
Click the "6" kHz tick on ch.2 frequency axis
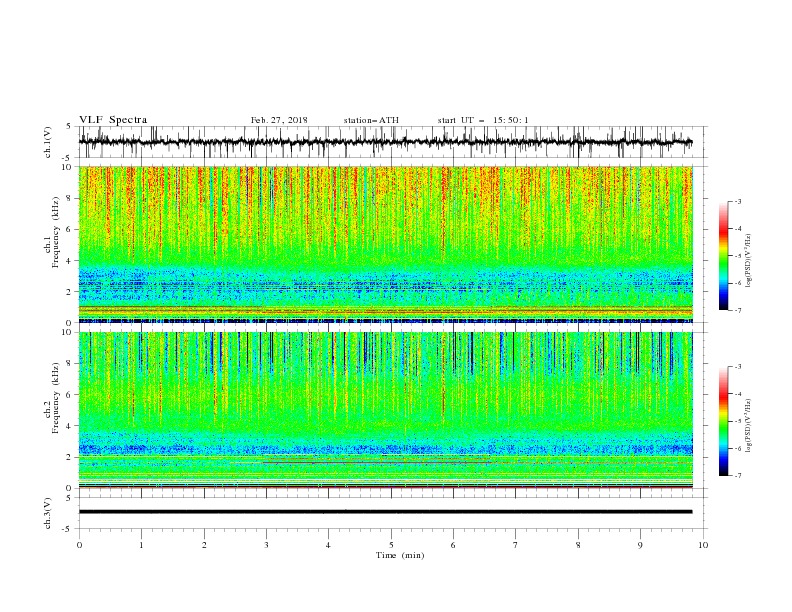(71, 395)
